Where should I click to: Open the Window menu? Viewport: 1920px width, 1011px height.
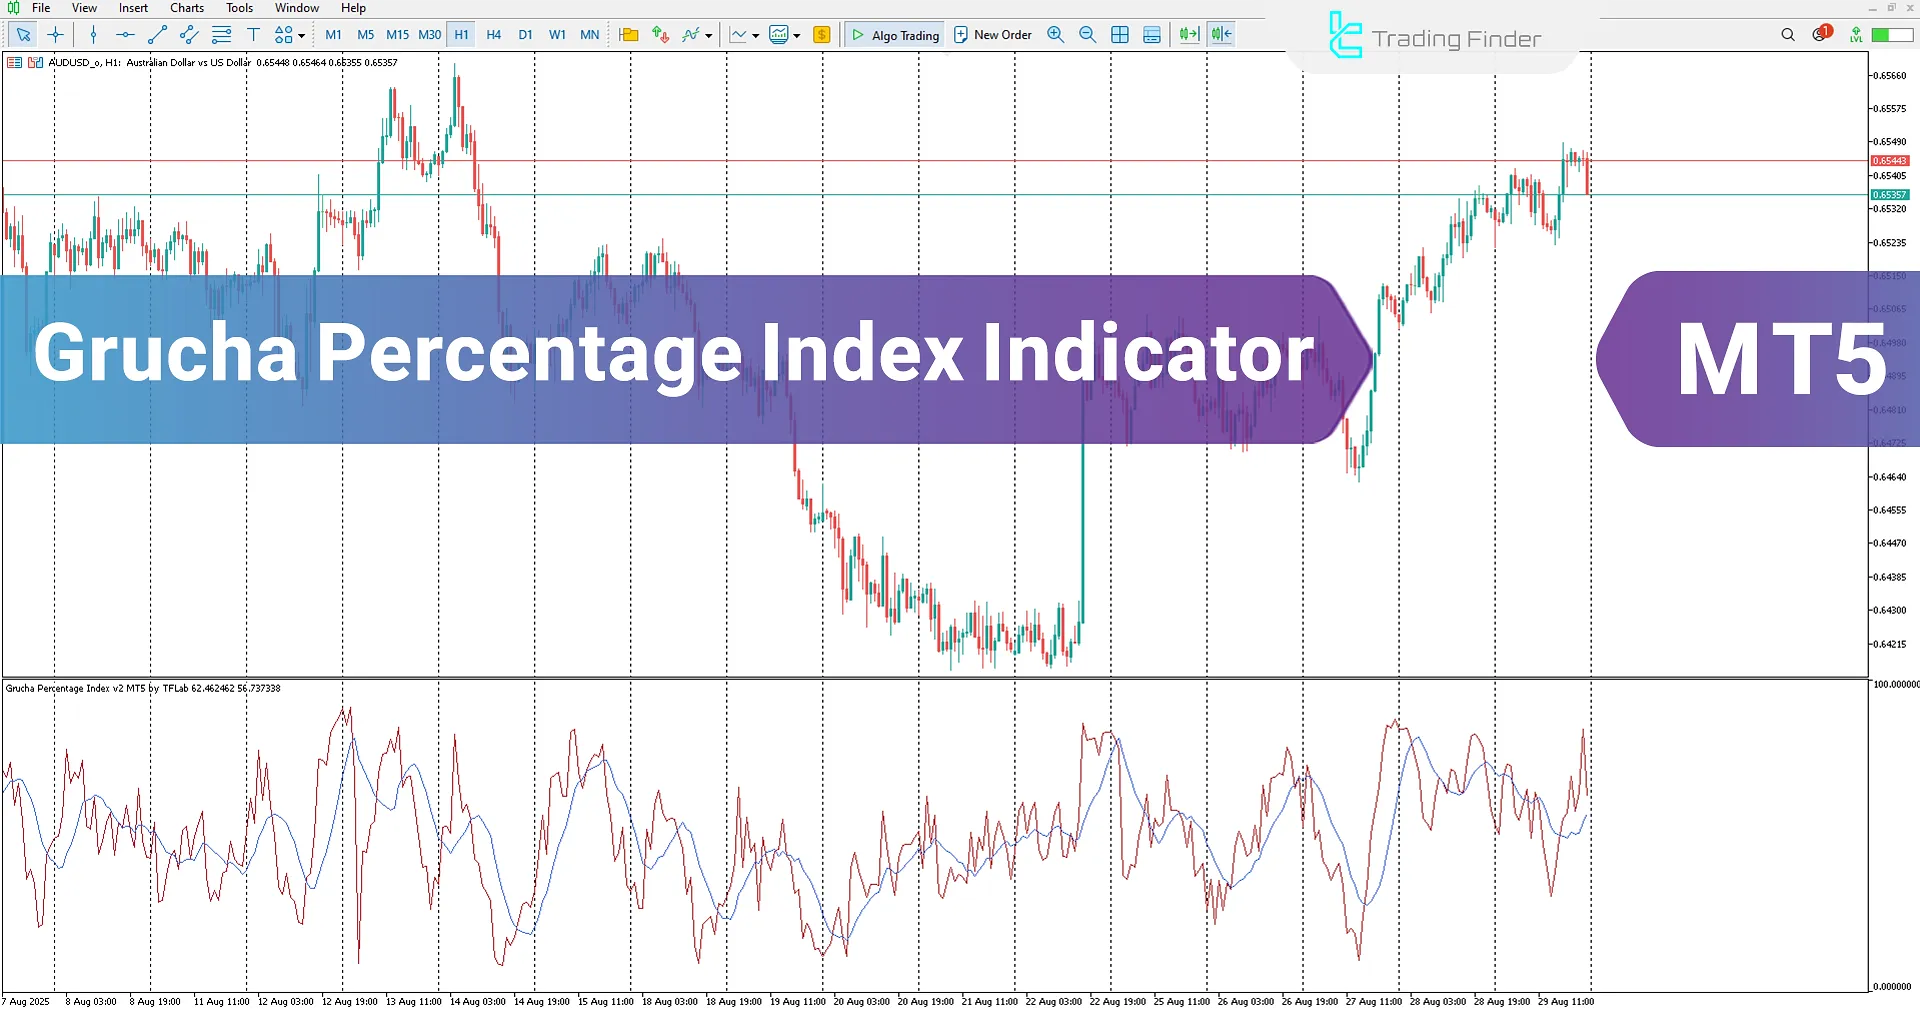[297, 8]
